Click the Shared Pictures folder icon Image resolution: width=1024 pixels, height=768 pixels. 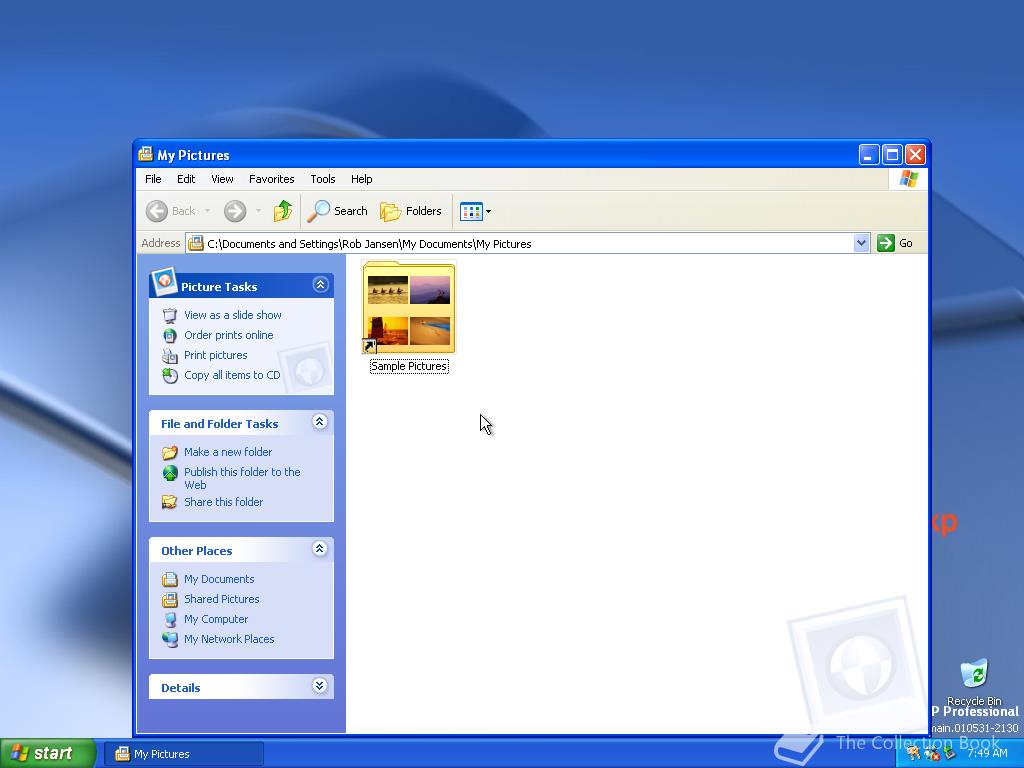(170, 599)
